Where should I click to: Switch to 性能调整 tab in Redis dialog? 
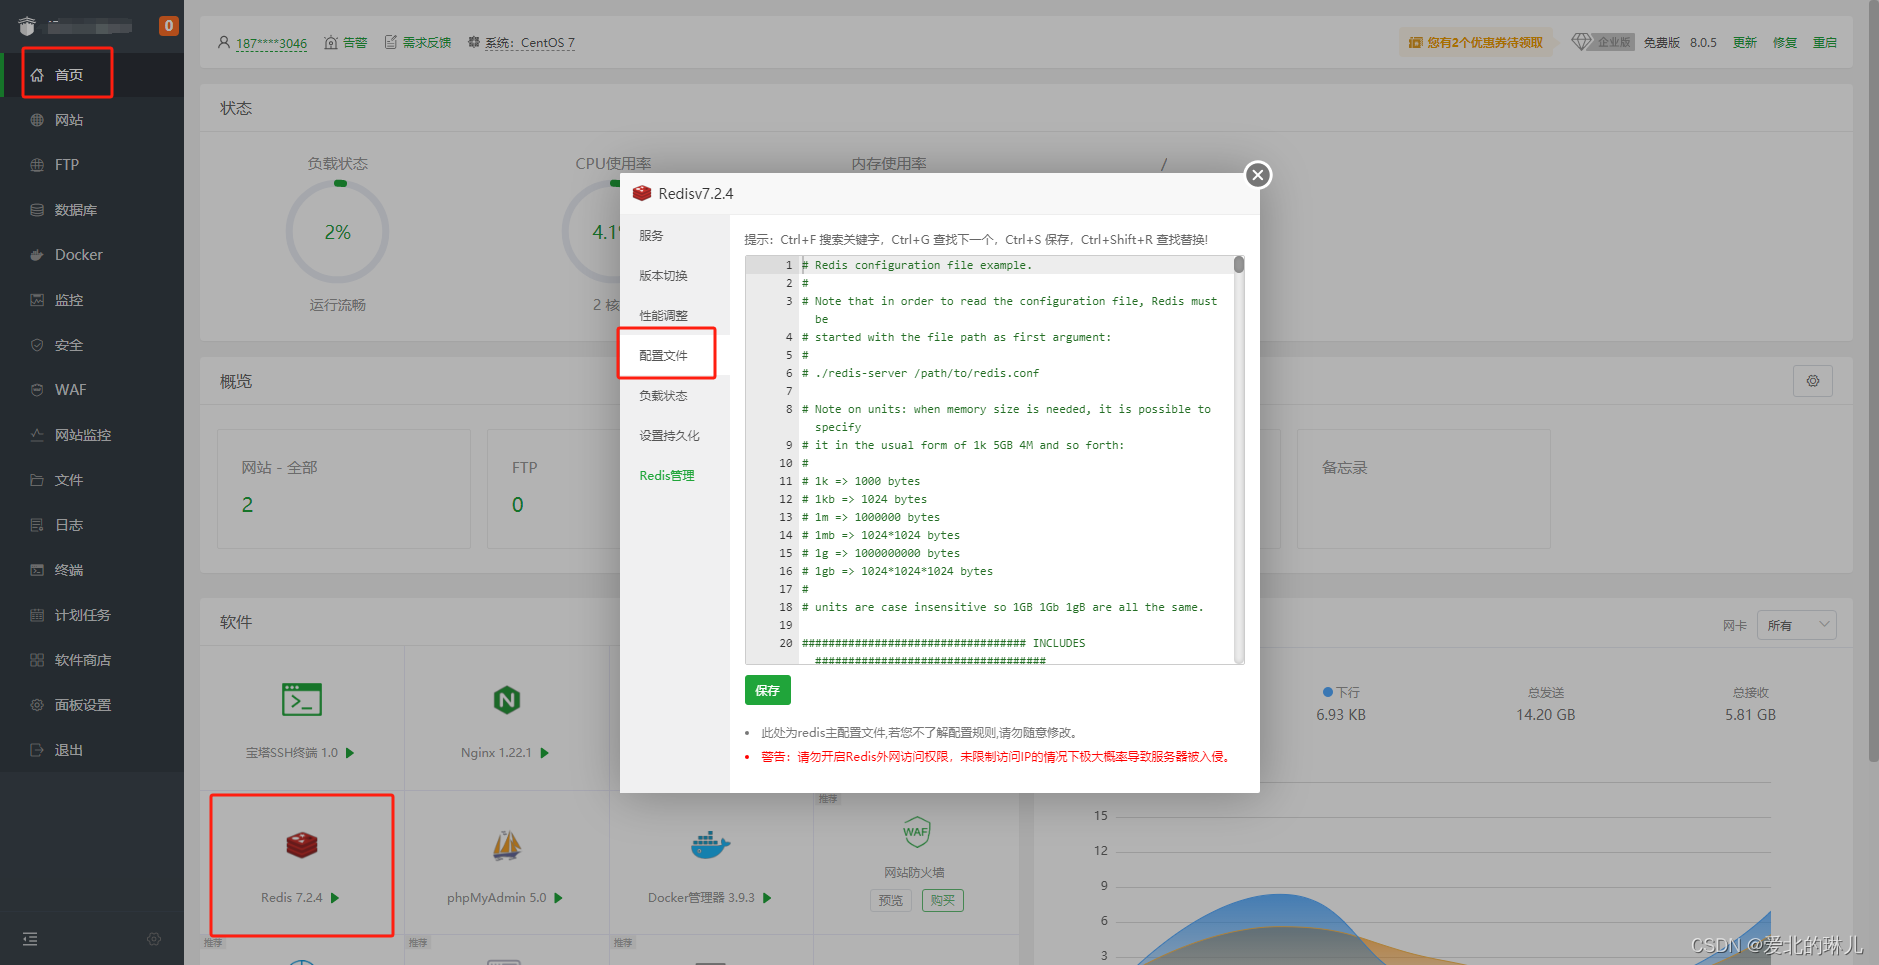675,316
